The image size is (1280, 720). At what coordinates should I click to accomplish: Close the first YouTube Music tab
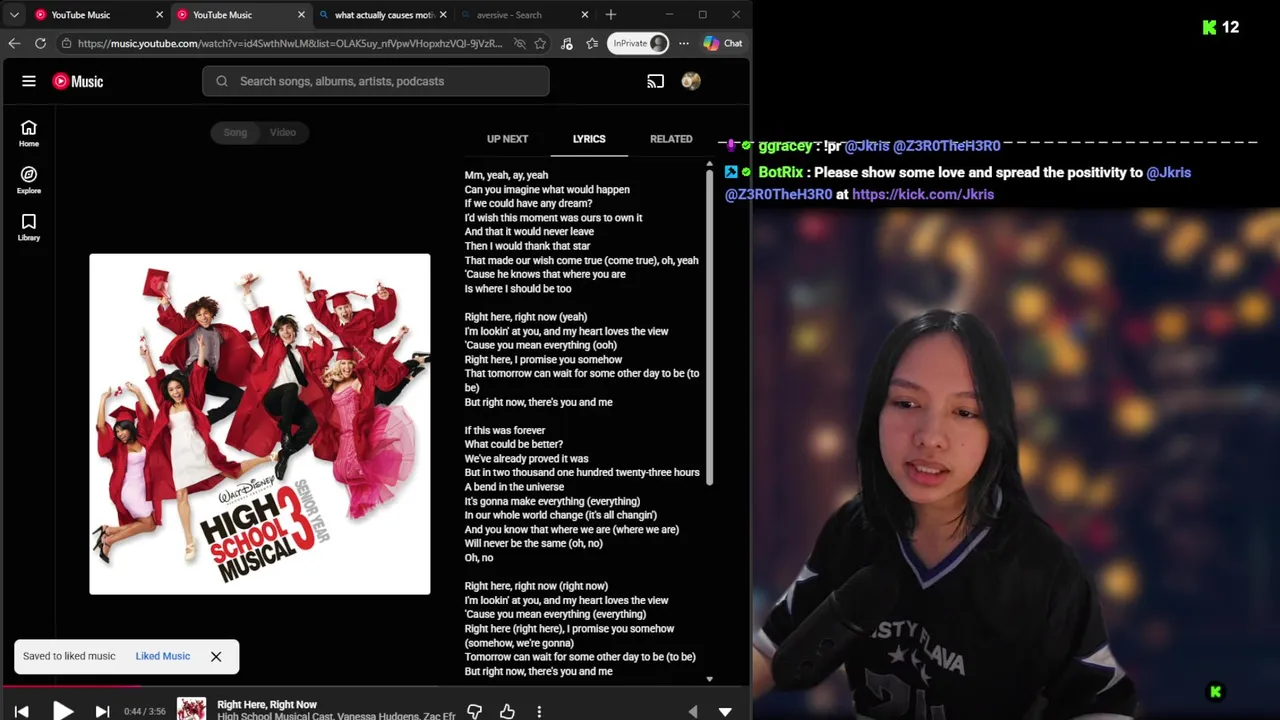coord(159,15)
